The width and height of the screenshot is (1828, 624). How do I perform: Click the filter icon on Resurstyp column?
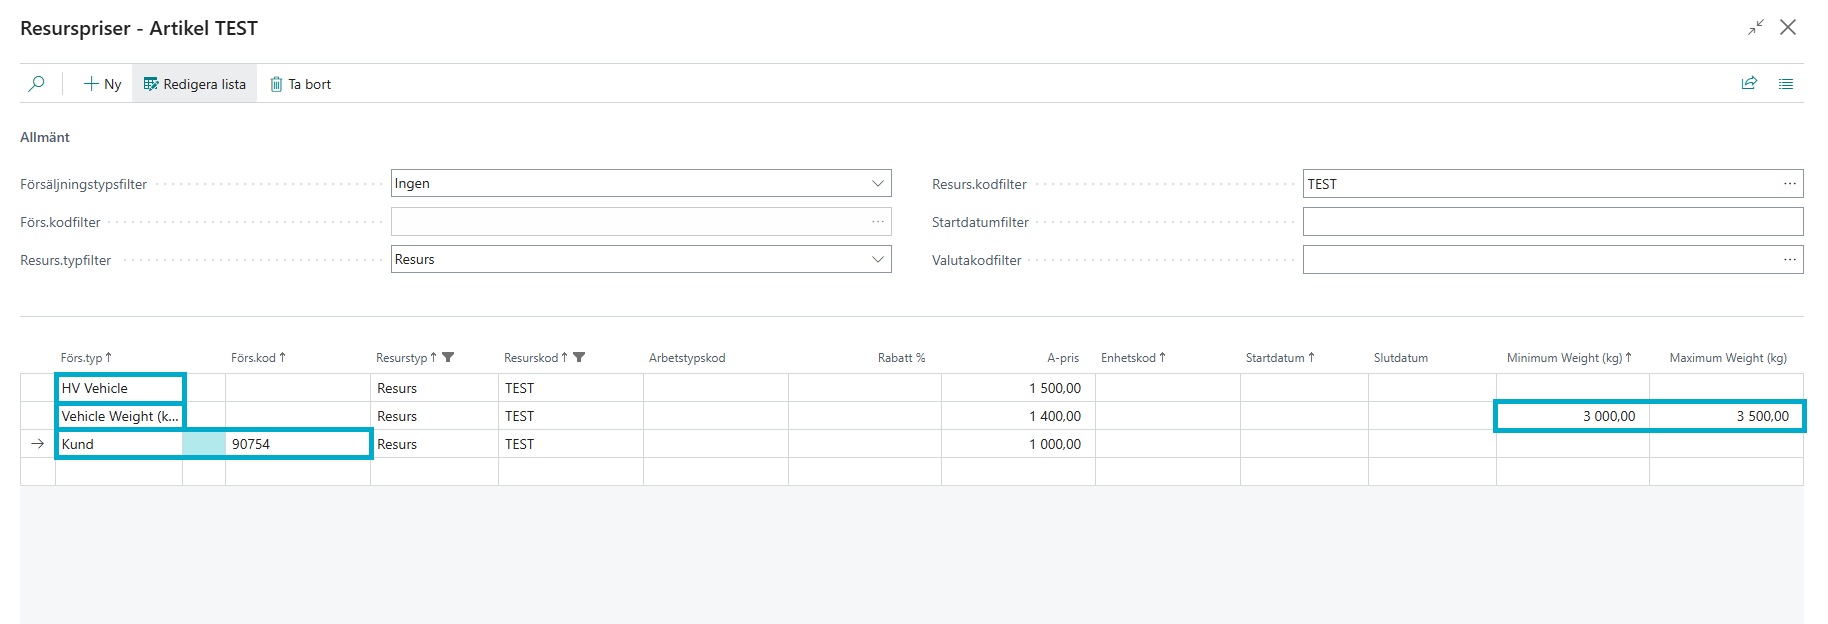[x=448, y=358]
